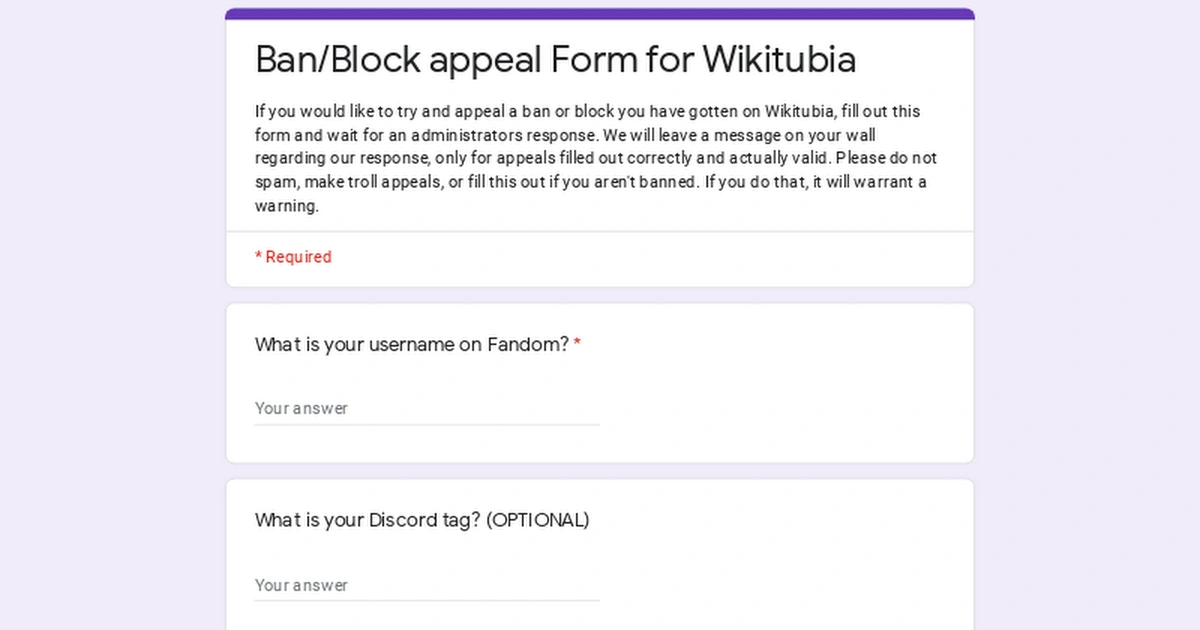Click the '(OPTIONAL)' label text
The height and width of the screenshot is (630, 1200).
[x=538, y=520]
